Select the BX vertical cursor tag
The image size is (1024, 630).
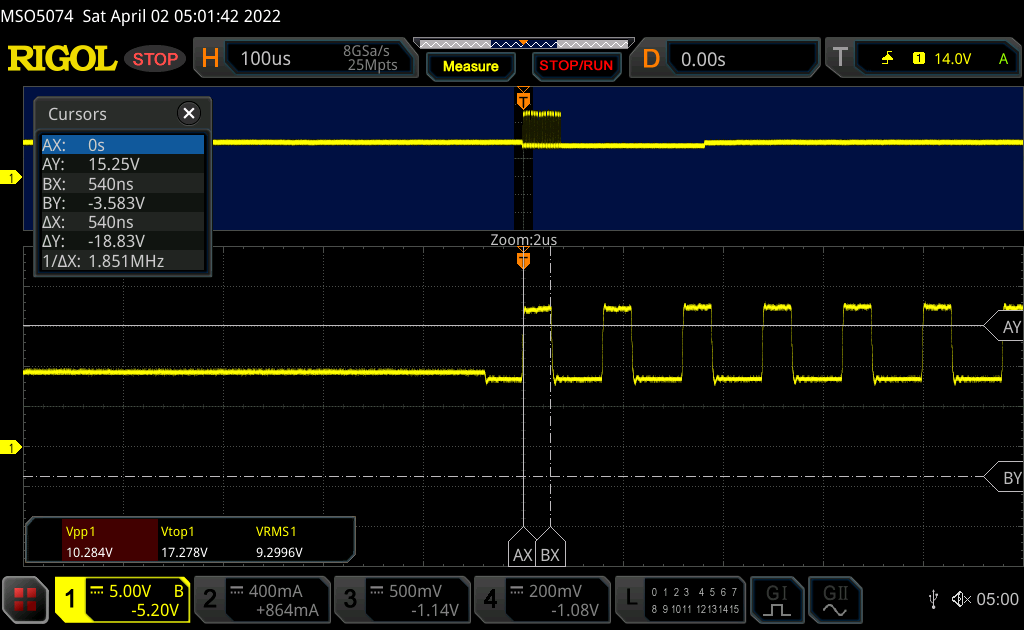(x=551, y=548)
